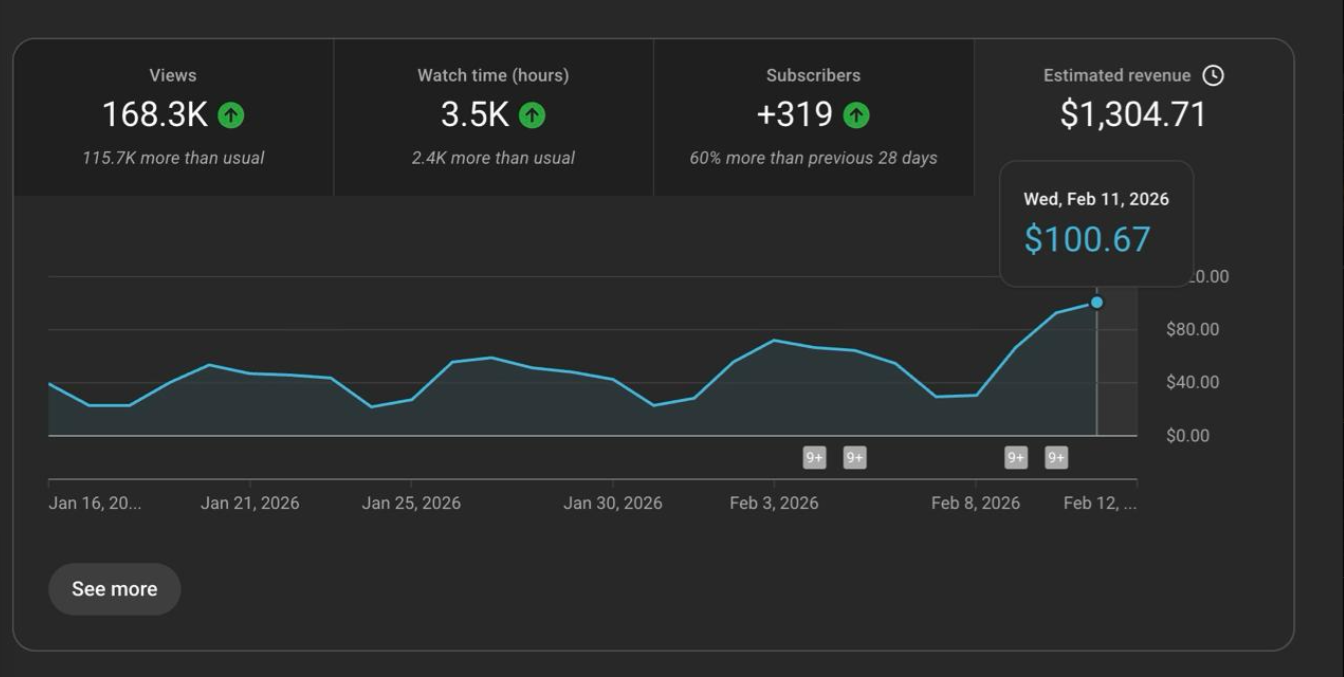Open the second 9+ marker from left
Image resolution: width=1344 pixels, height=677 pixels.
854,458
